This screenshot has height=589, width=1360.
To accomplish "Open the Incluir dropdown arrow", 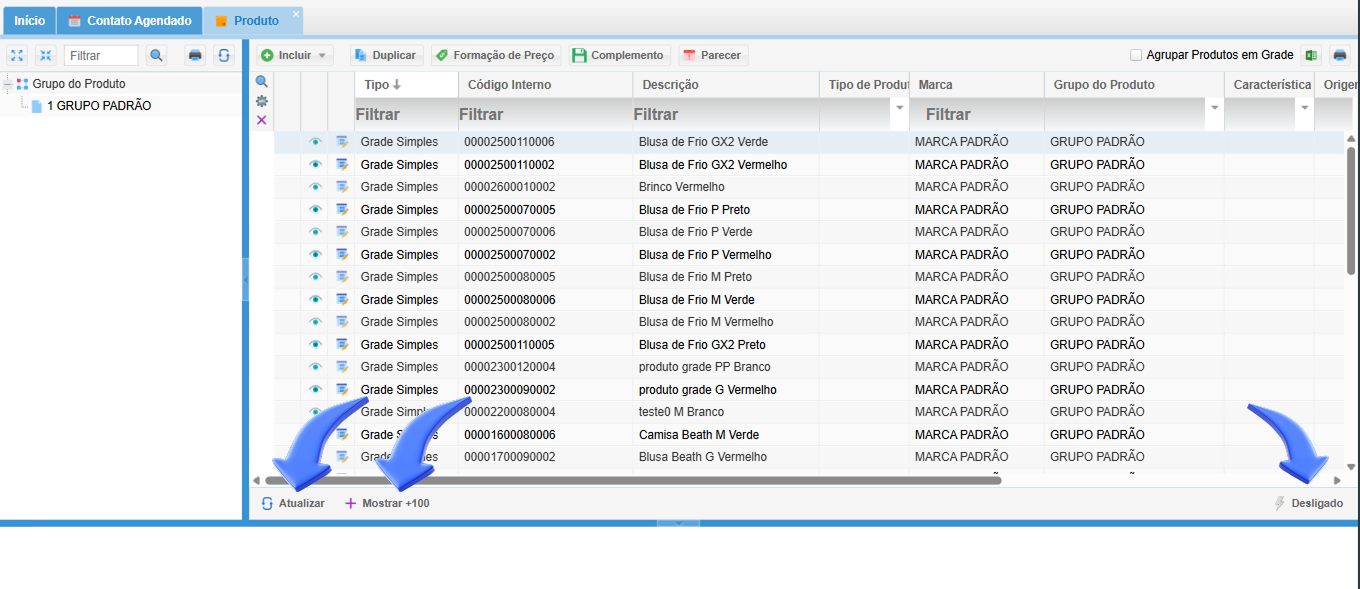I will (321, 56).
